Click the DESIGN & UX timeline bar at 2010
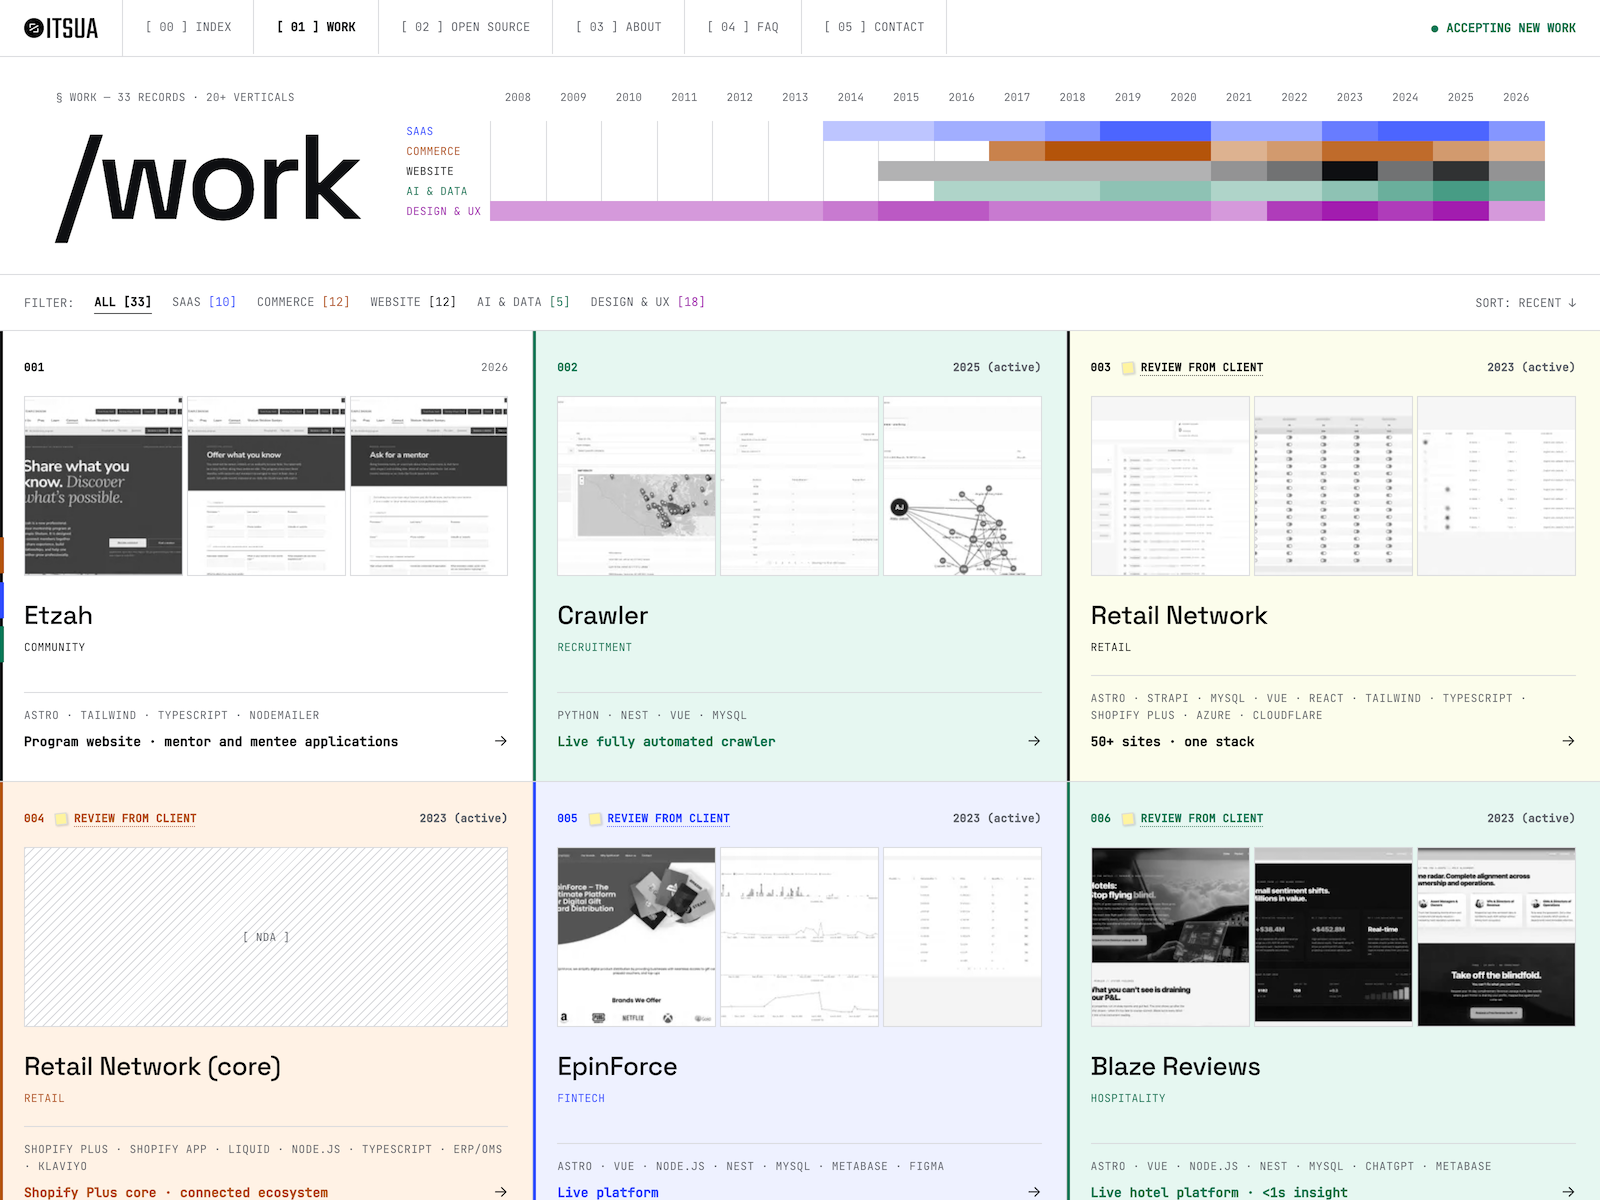Image resolution: width=1600 pixels, height=1200 pixels. click(x=629, y=211)
